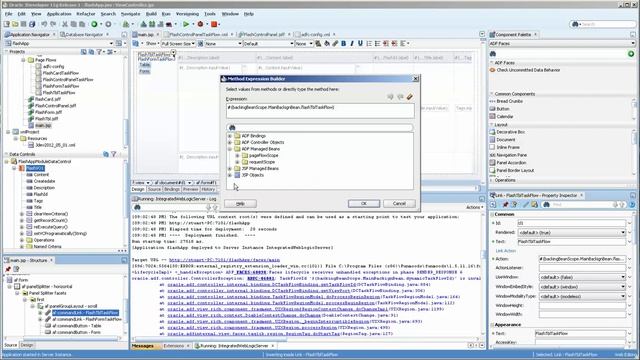Select af:commandLink - FlashFormTaskFlow in Structure
Image resolution: width=640 pixels, height=360 pixels.
pyautogui.click(x=87, y=320)
